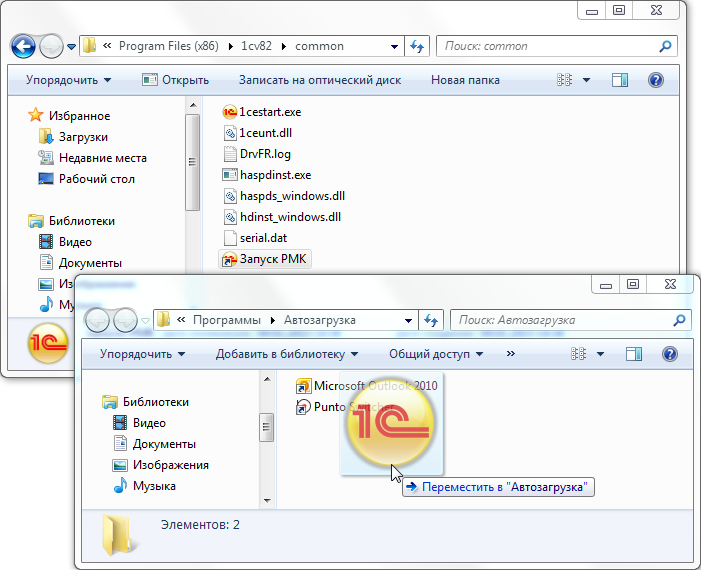Open the Общий доступ dropdown menu
The height and width of the screenshot is (570, 701).
coord(435,354)
